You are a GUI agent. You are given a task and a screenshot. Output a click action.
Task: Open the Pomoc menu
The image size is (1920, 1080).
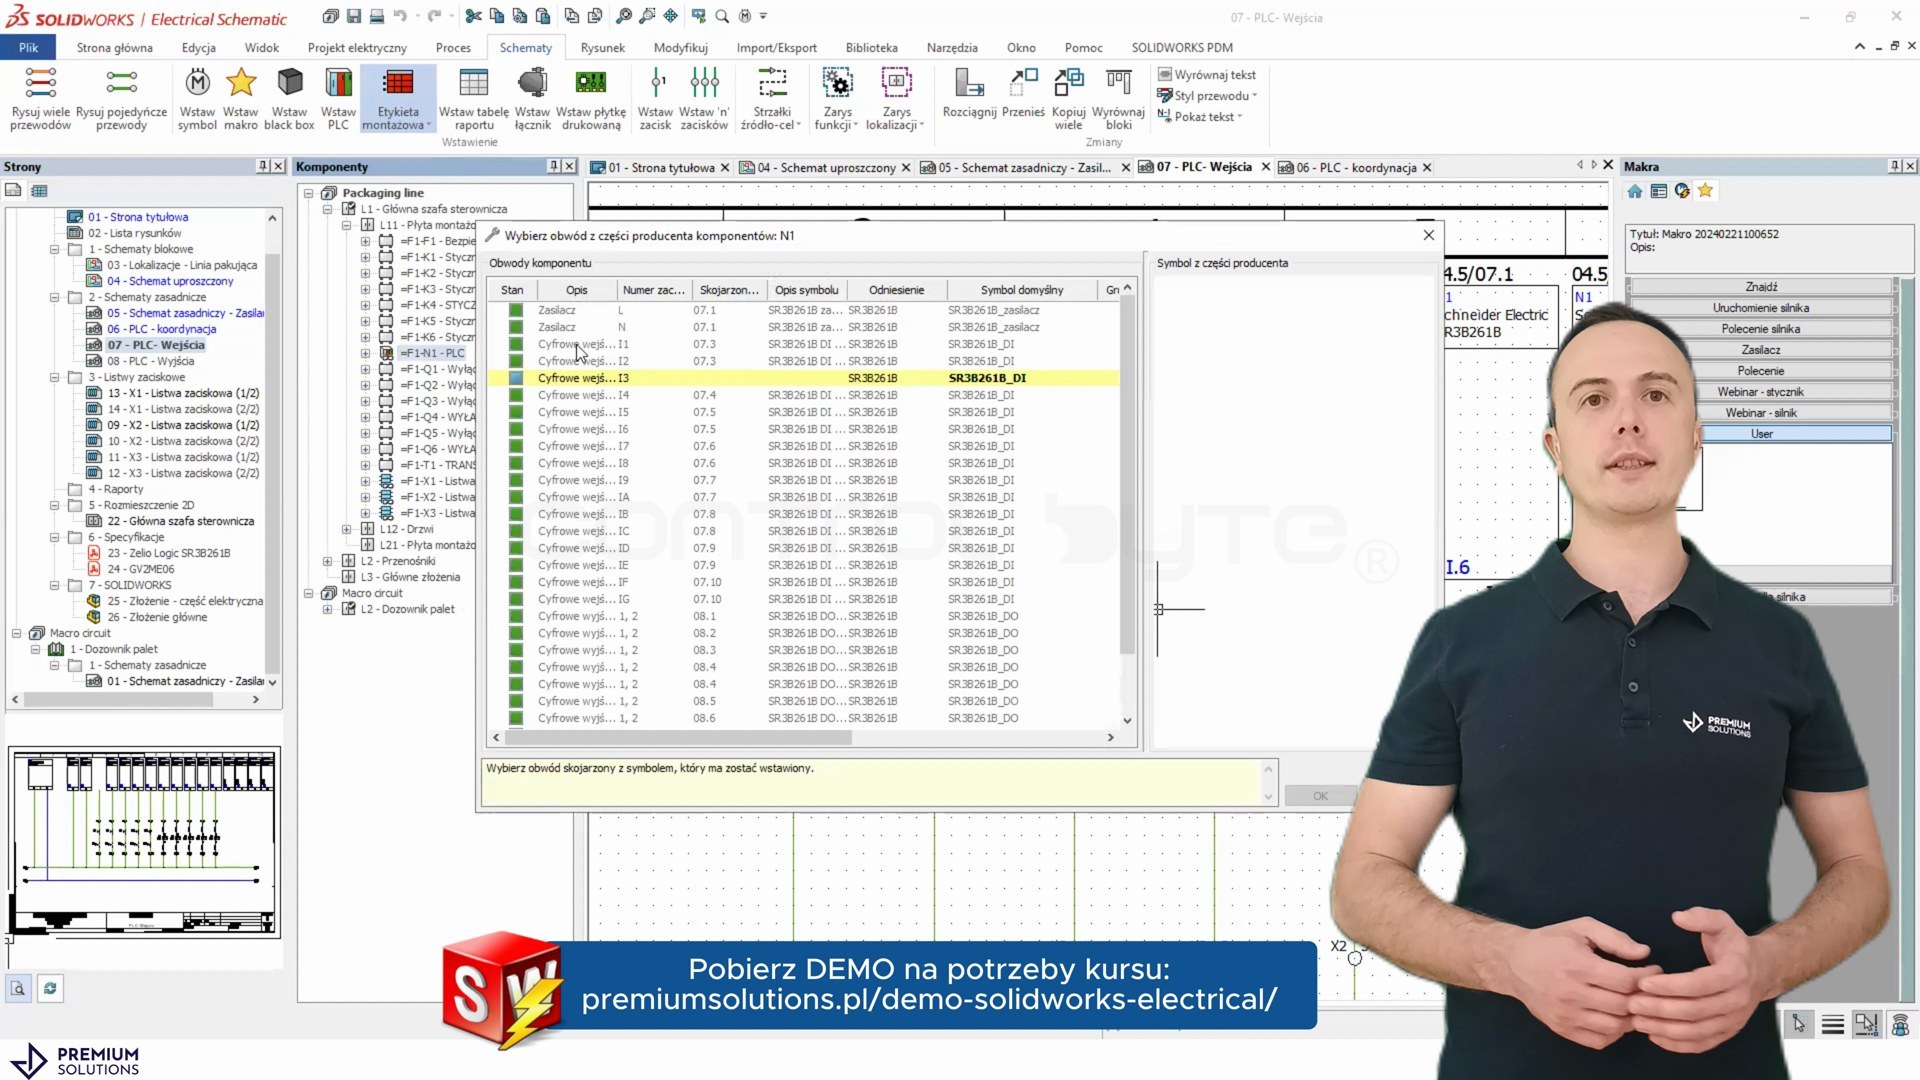point(1083,47)
